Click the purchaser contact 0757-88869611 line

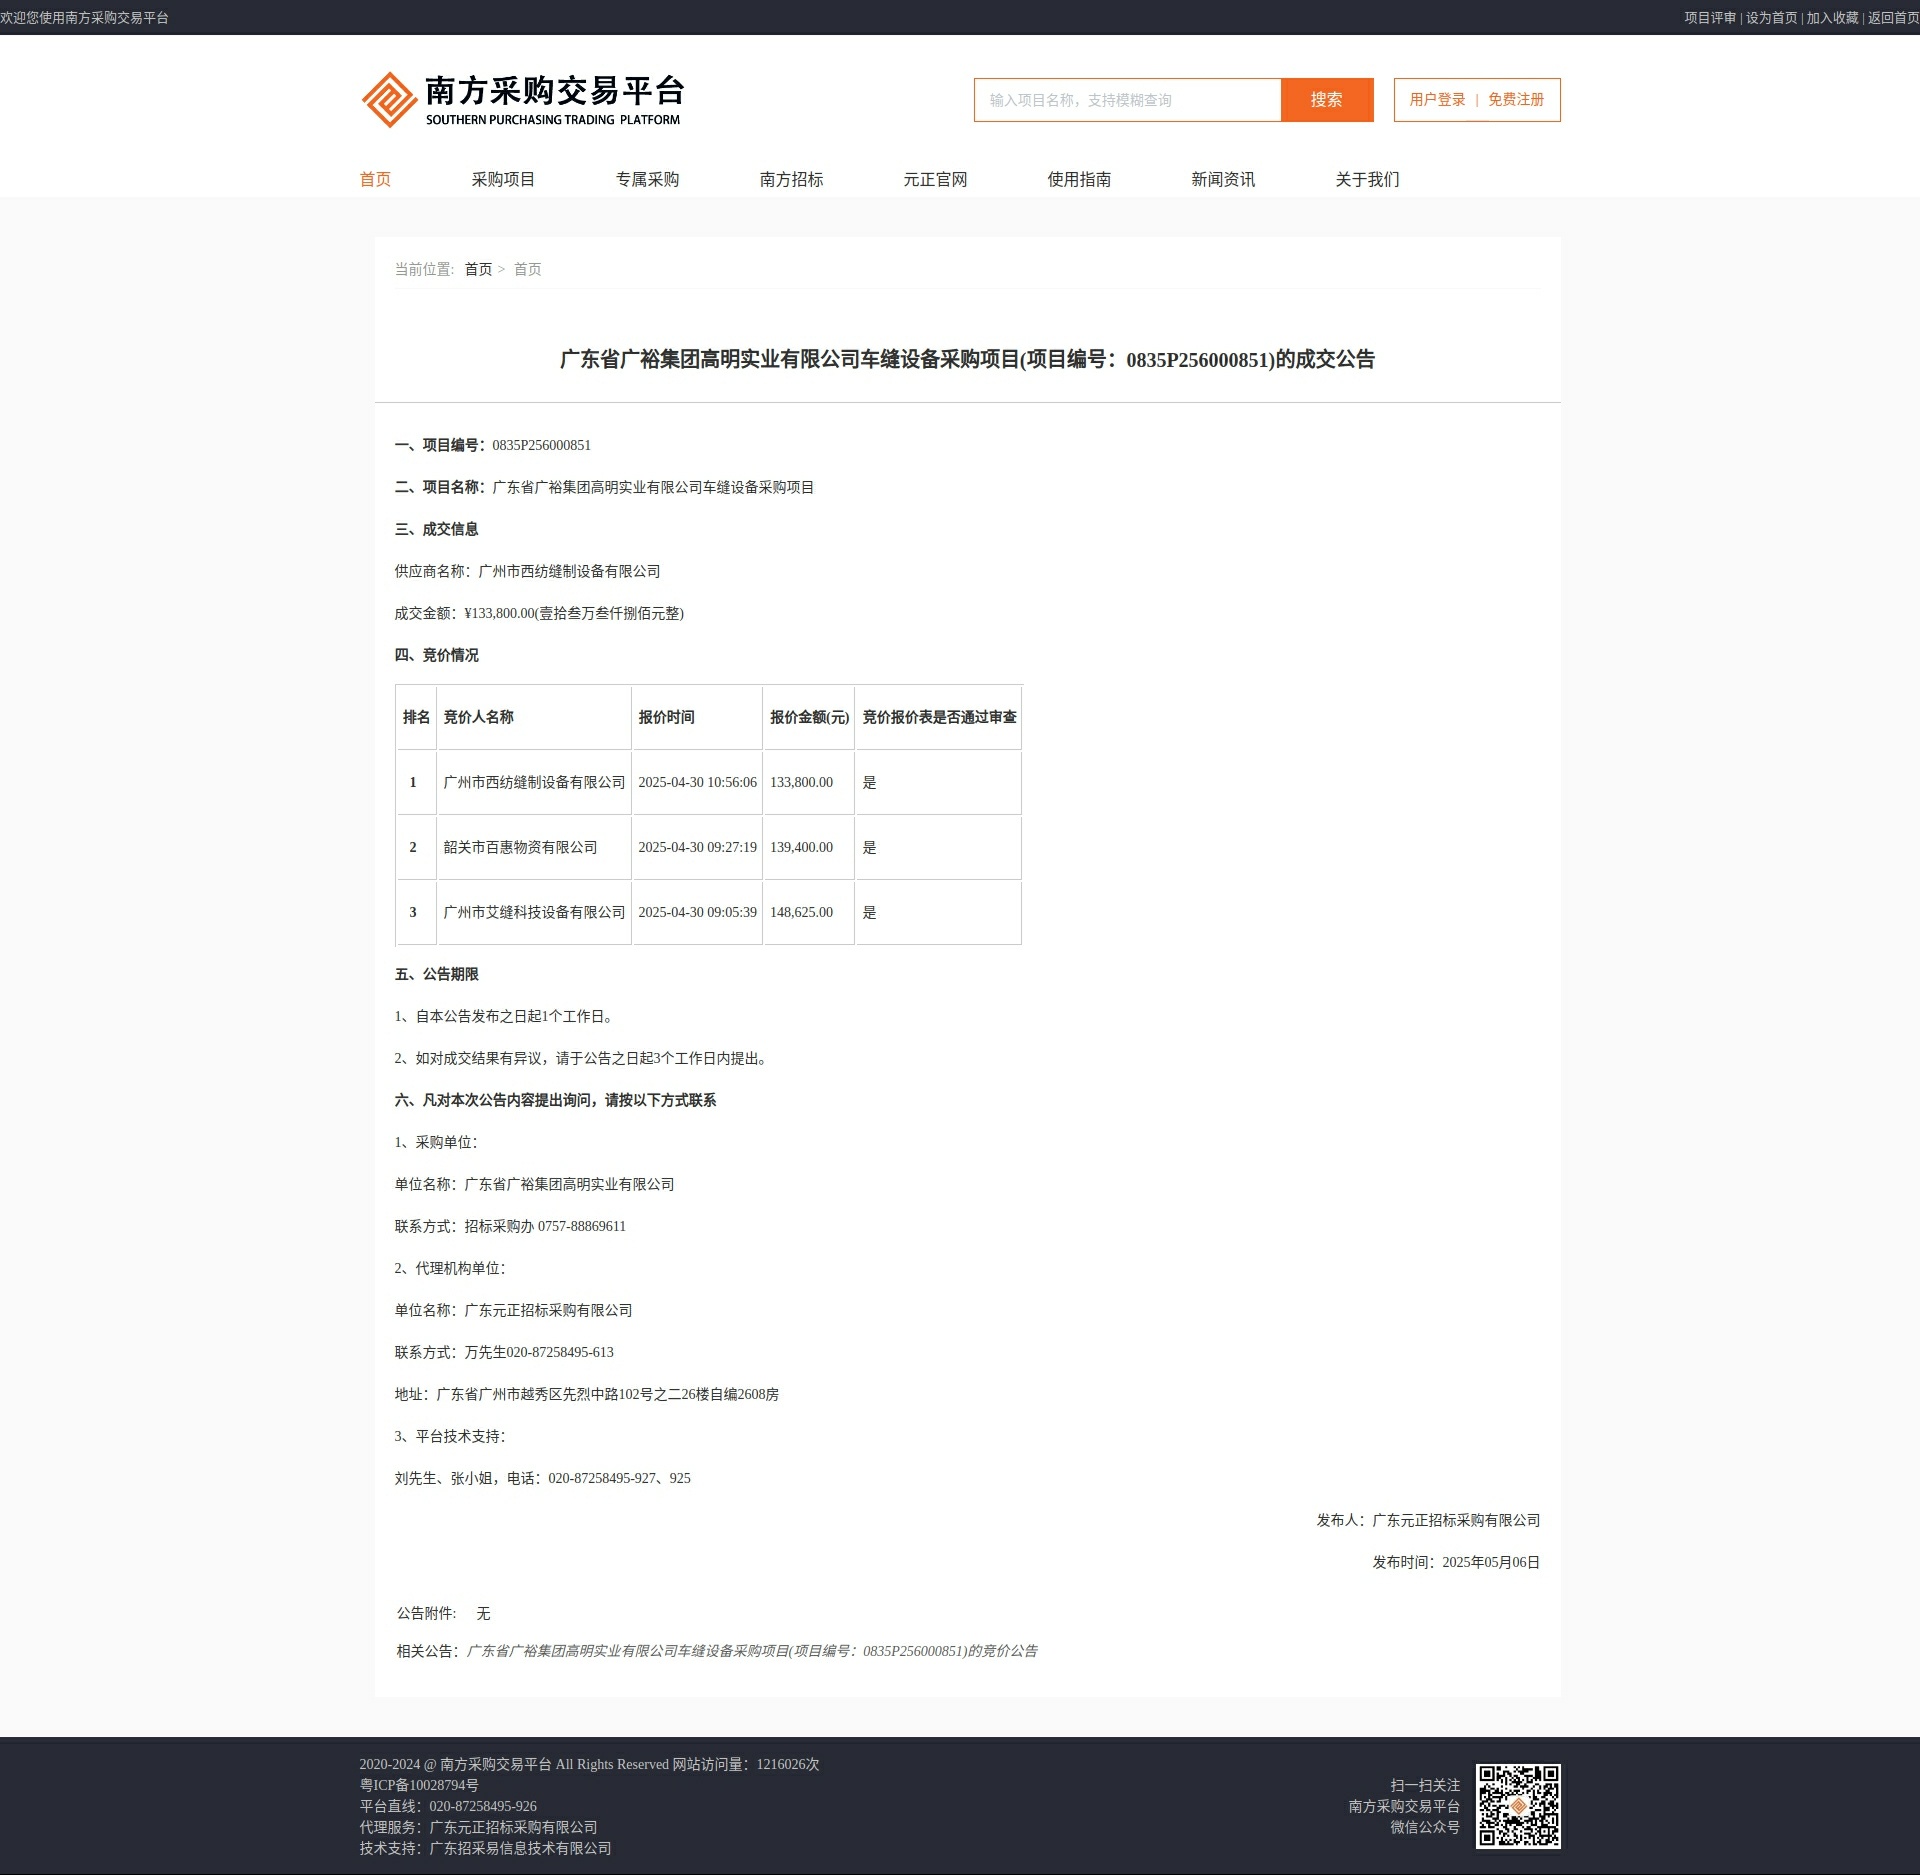pos(510,1227)
